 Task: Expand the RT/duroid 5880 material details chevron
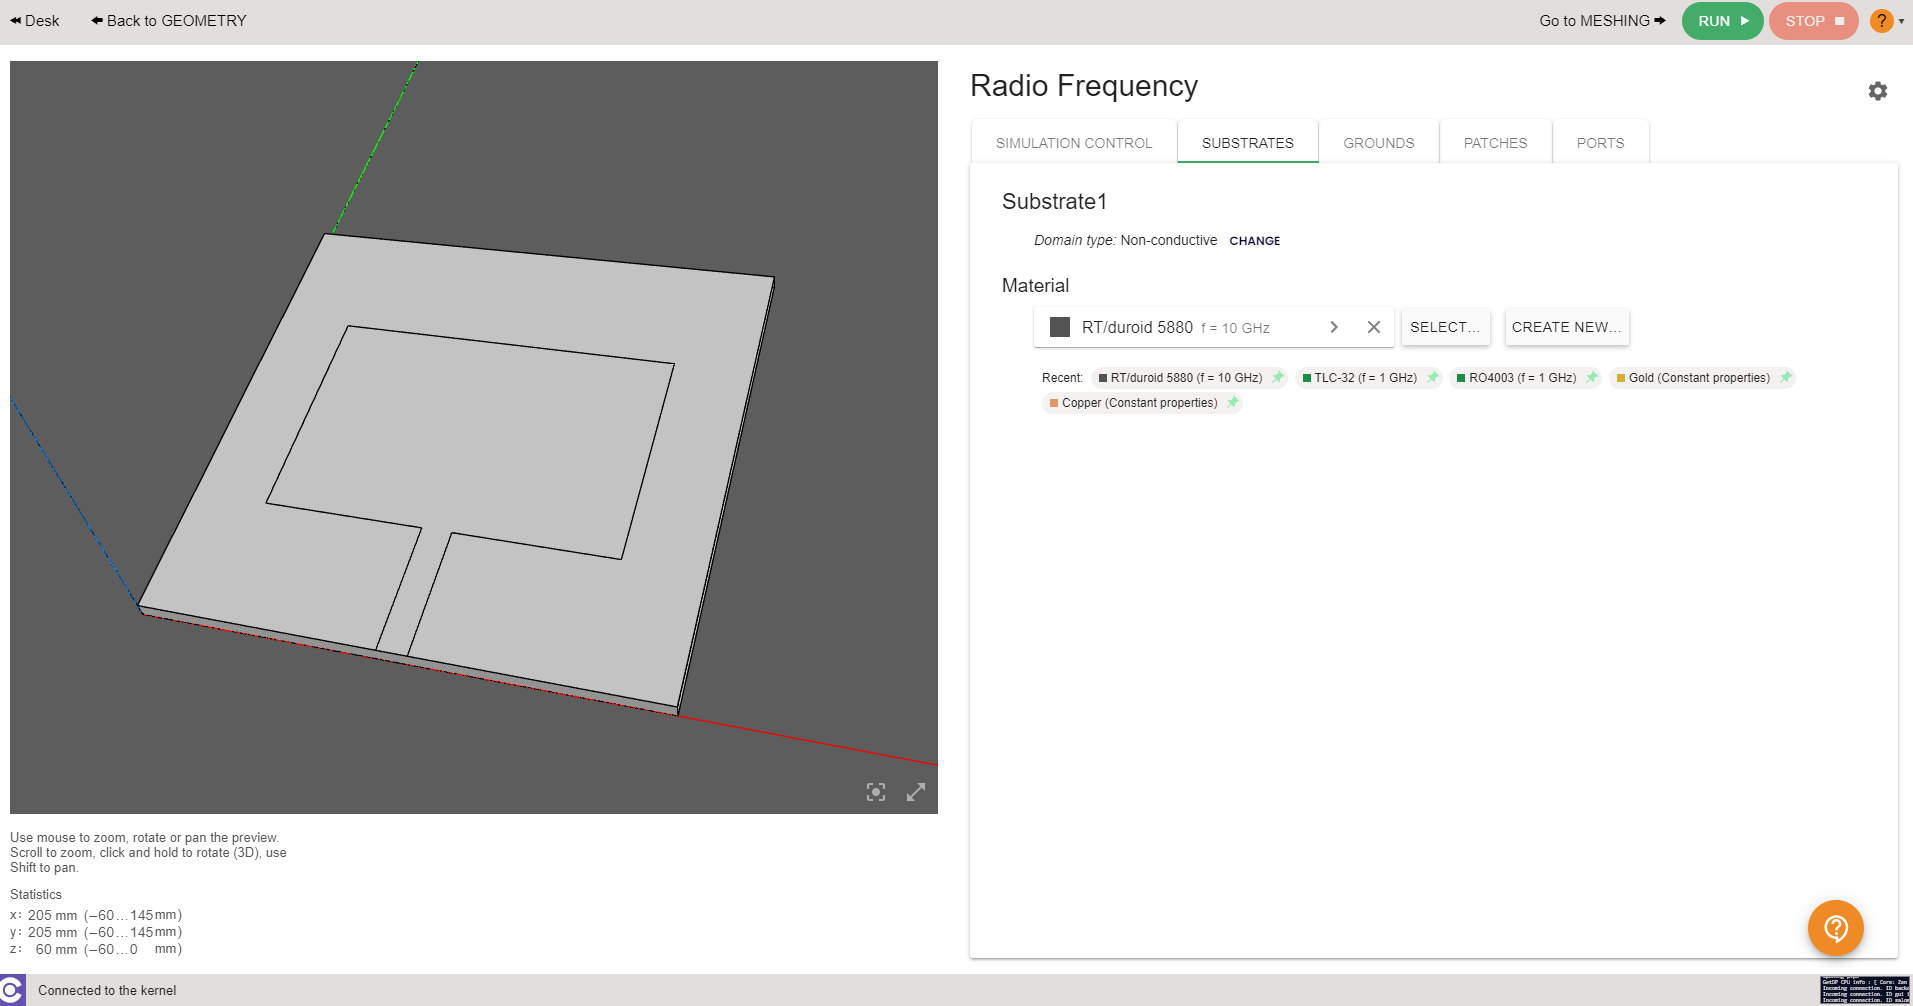click(1334, 327)
